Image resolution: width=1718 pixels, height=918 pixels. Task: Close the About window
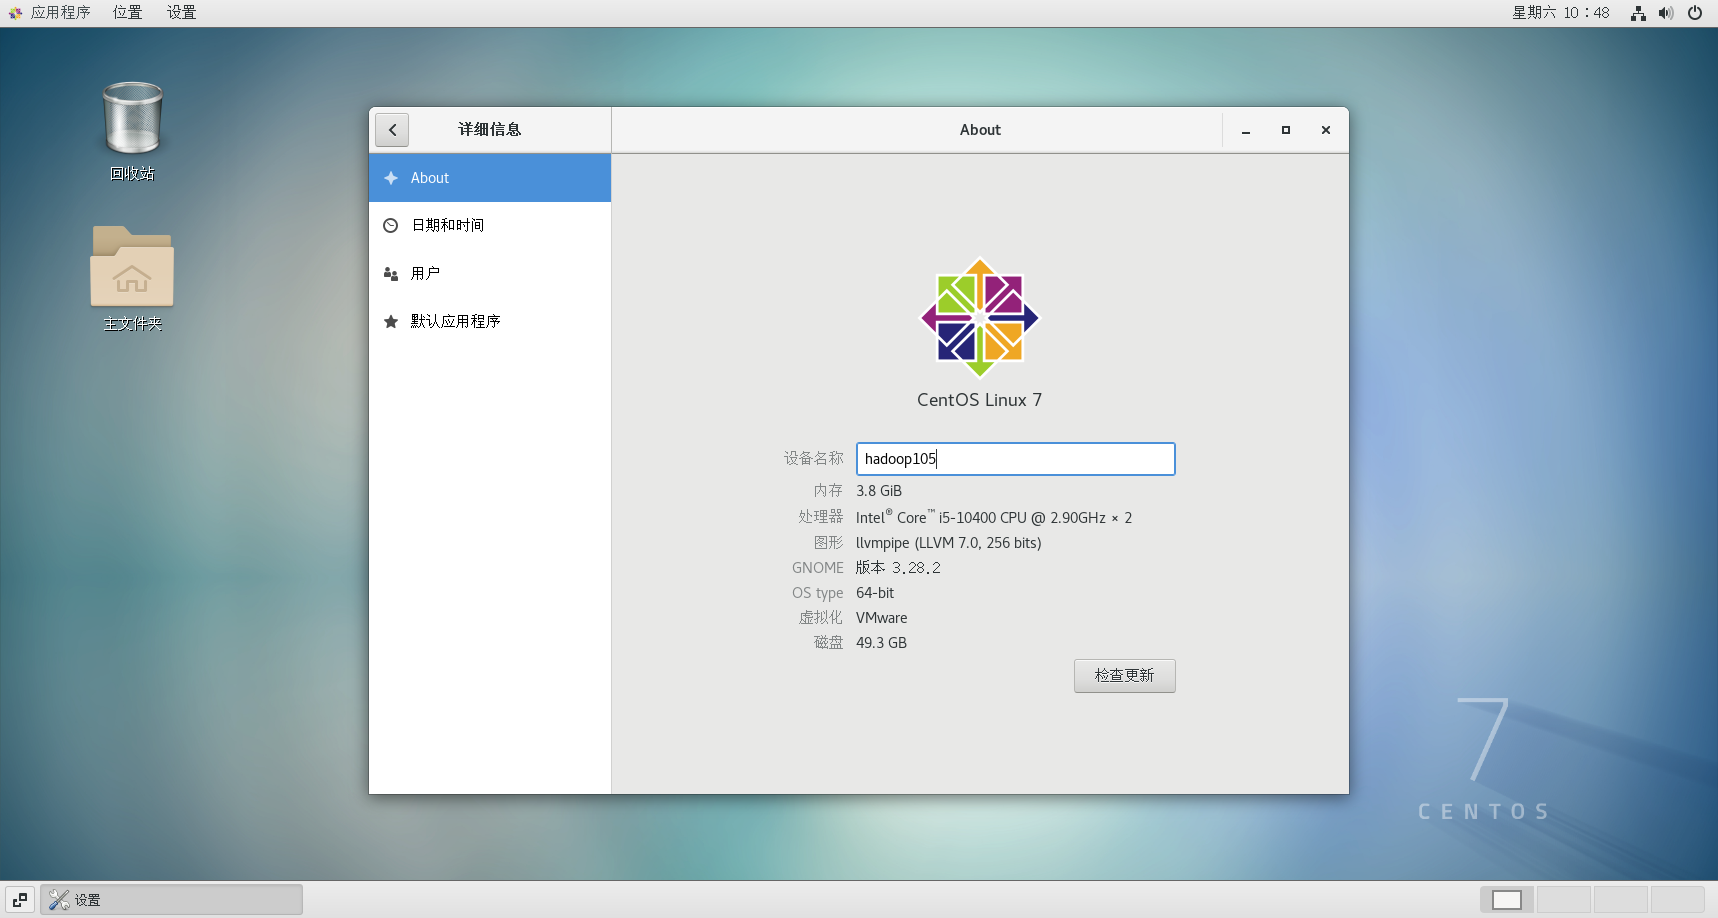tap(1326, 130)
